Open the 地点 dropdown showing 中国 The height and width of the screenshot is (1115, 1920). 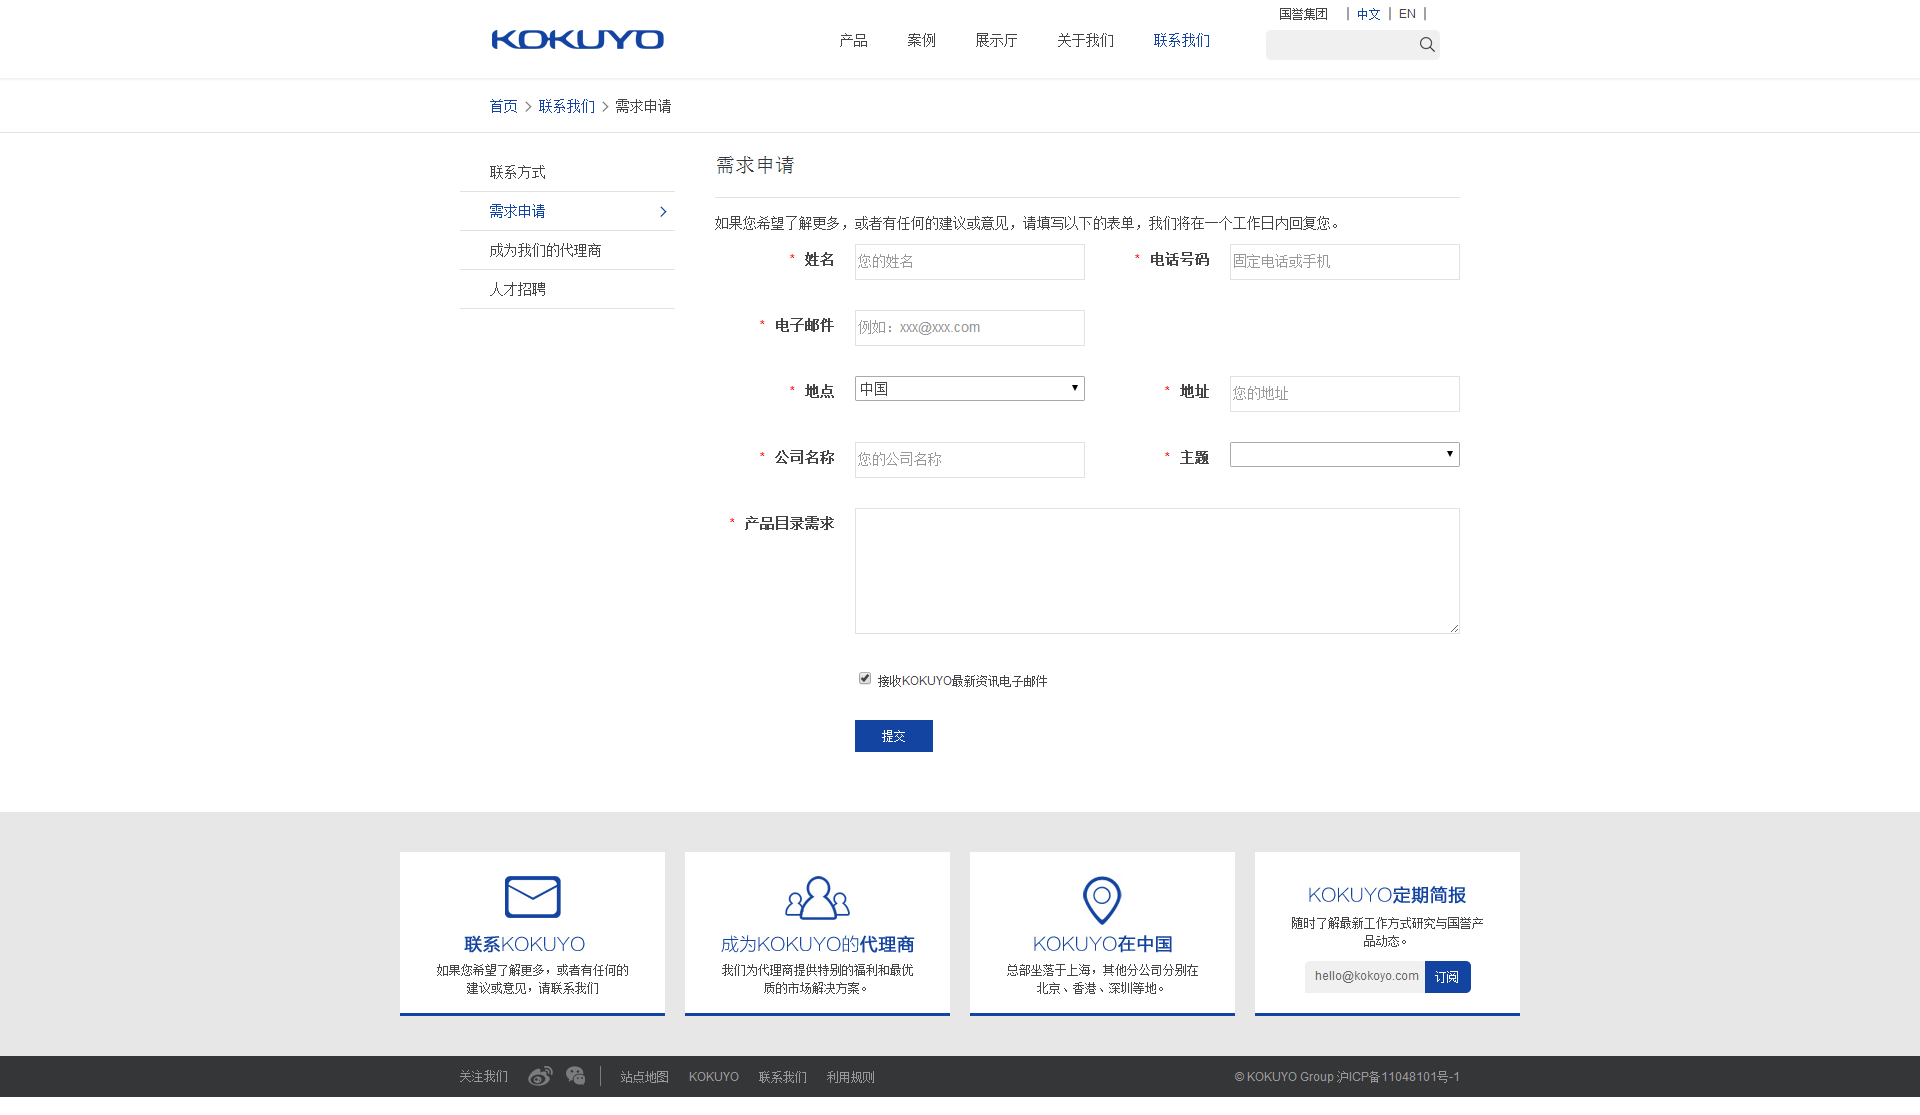[970, 389]
